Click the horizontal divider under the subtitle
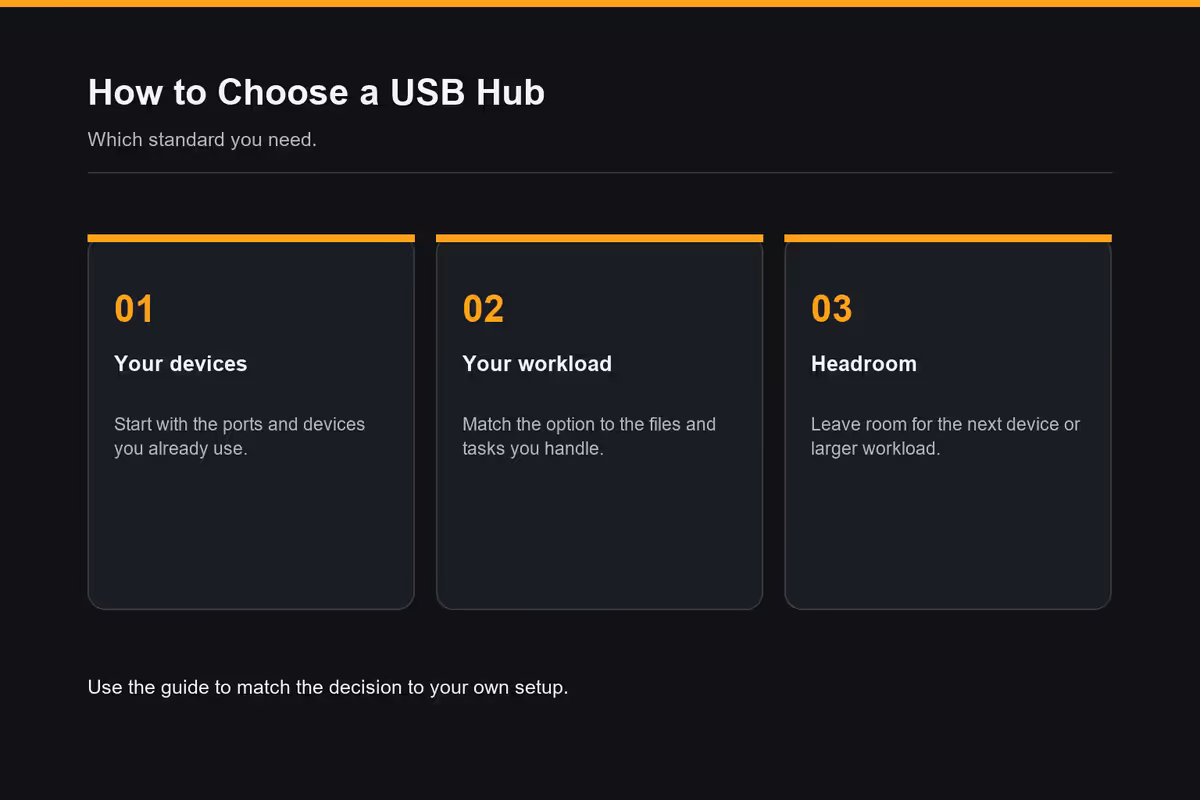The width and height of the screenshot is (1200, 800). (600, 173)
